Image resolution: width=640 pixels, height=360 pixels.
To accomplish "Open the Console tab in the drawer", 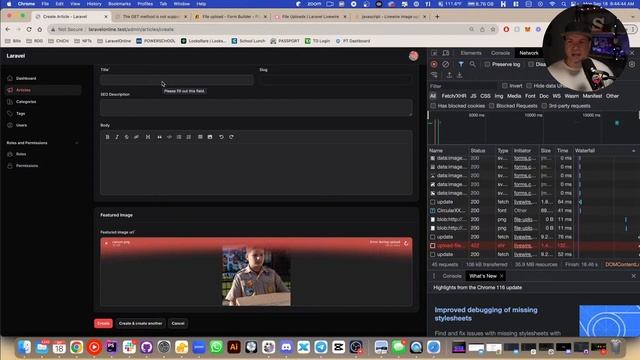I will pos(452,276).
